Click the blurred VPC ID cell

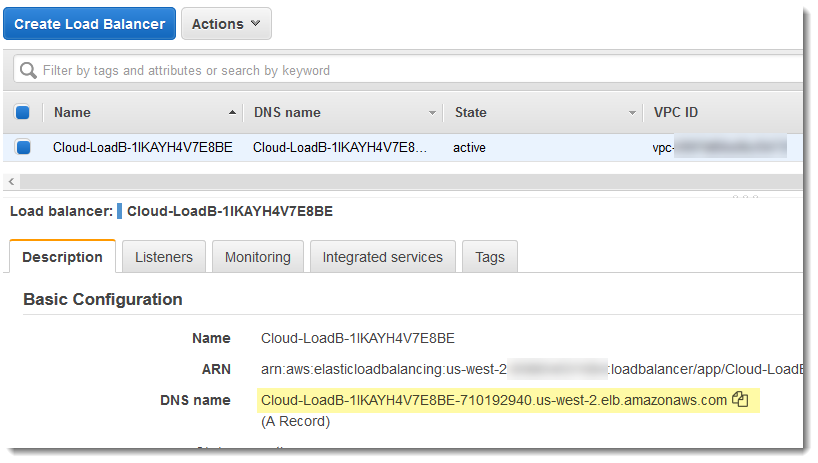tap(719, 148)
